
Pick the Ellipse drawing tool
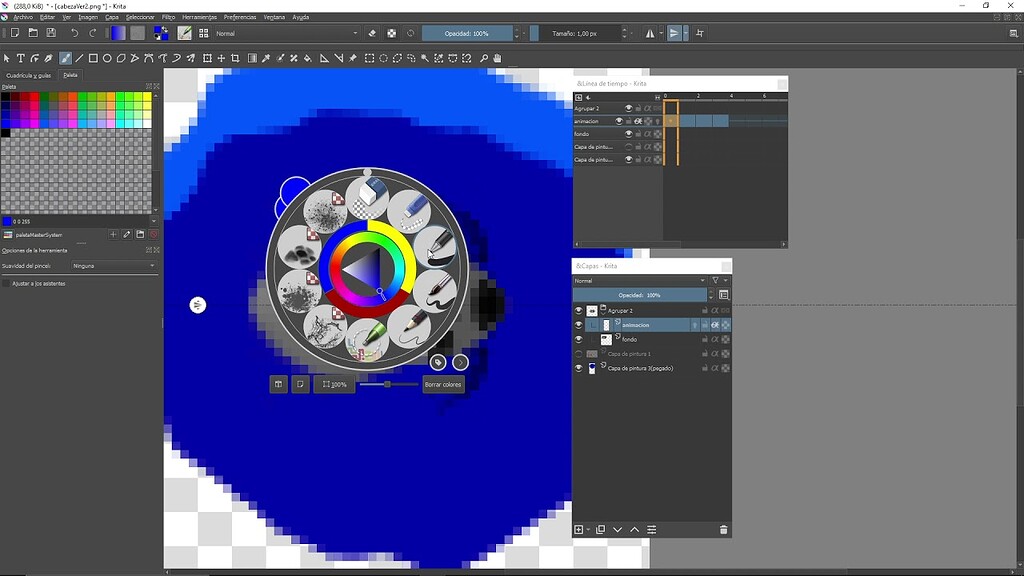107,59
